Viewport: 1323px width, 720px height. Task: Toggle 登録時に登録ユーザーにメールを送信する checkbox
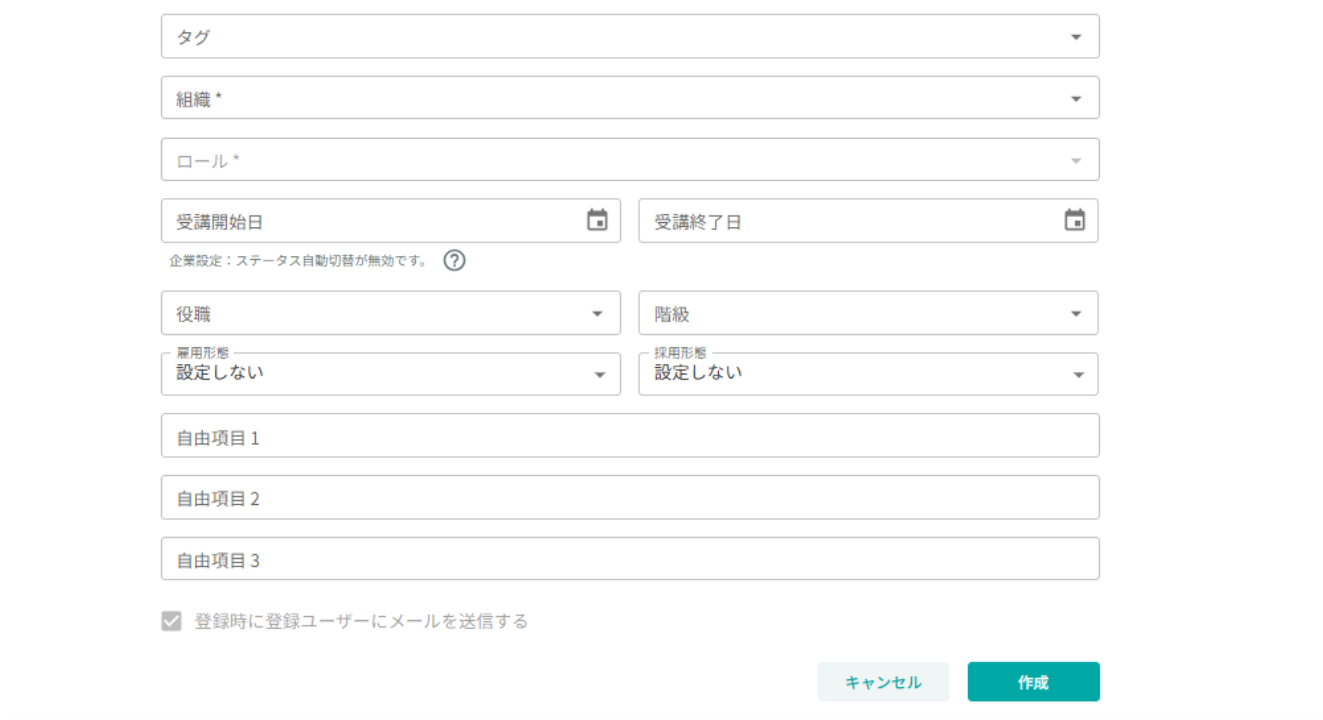[x=172, y=621]
